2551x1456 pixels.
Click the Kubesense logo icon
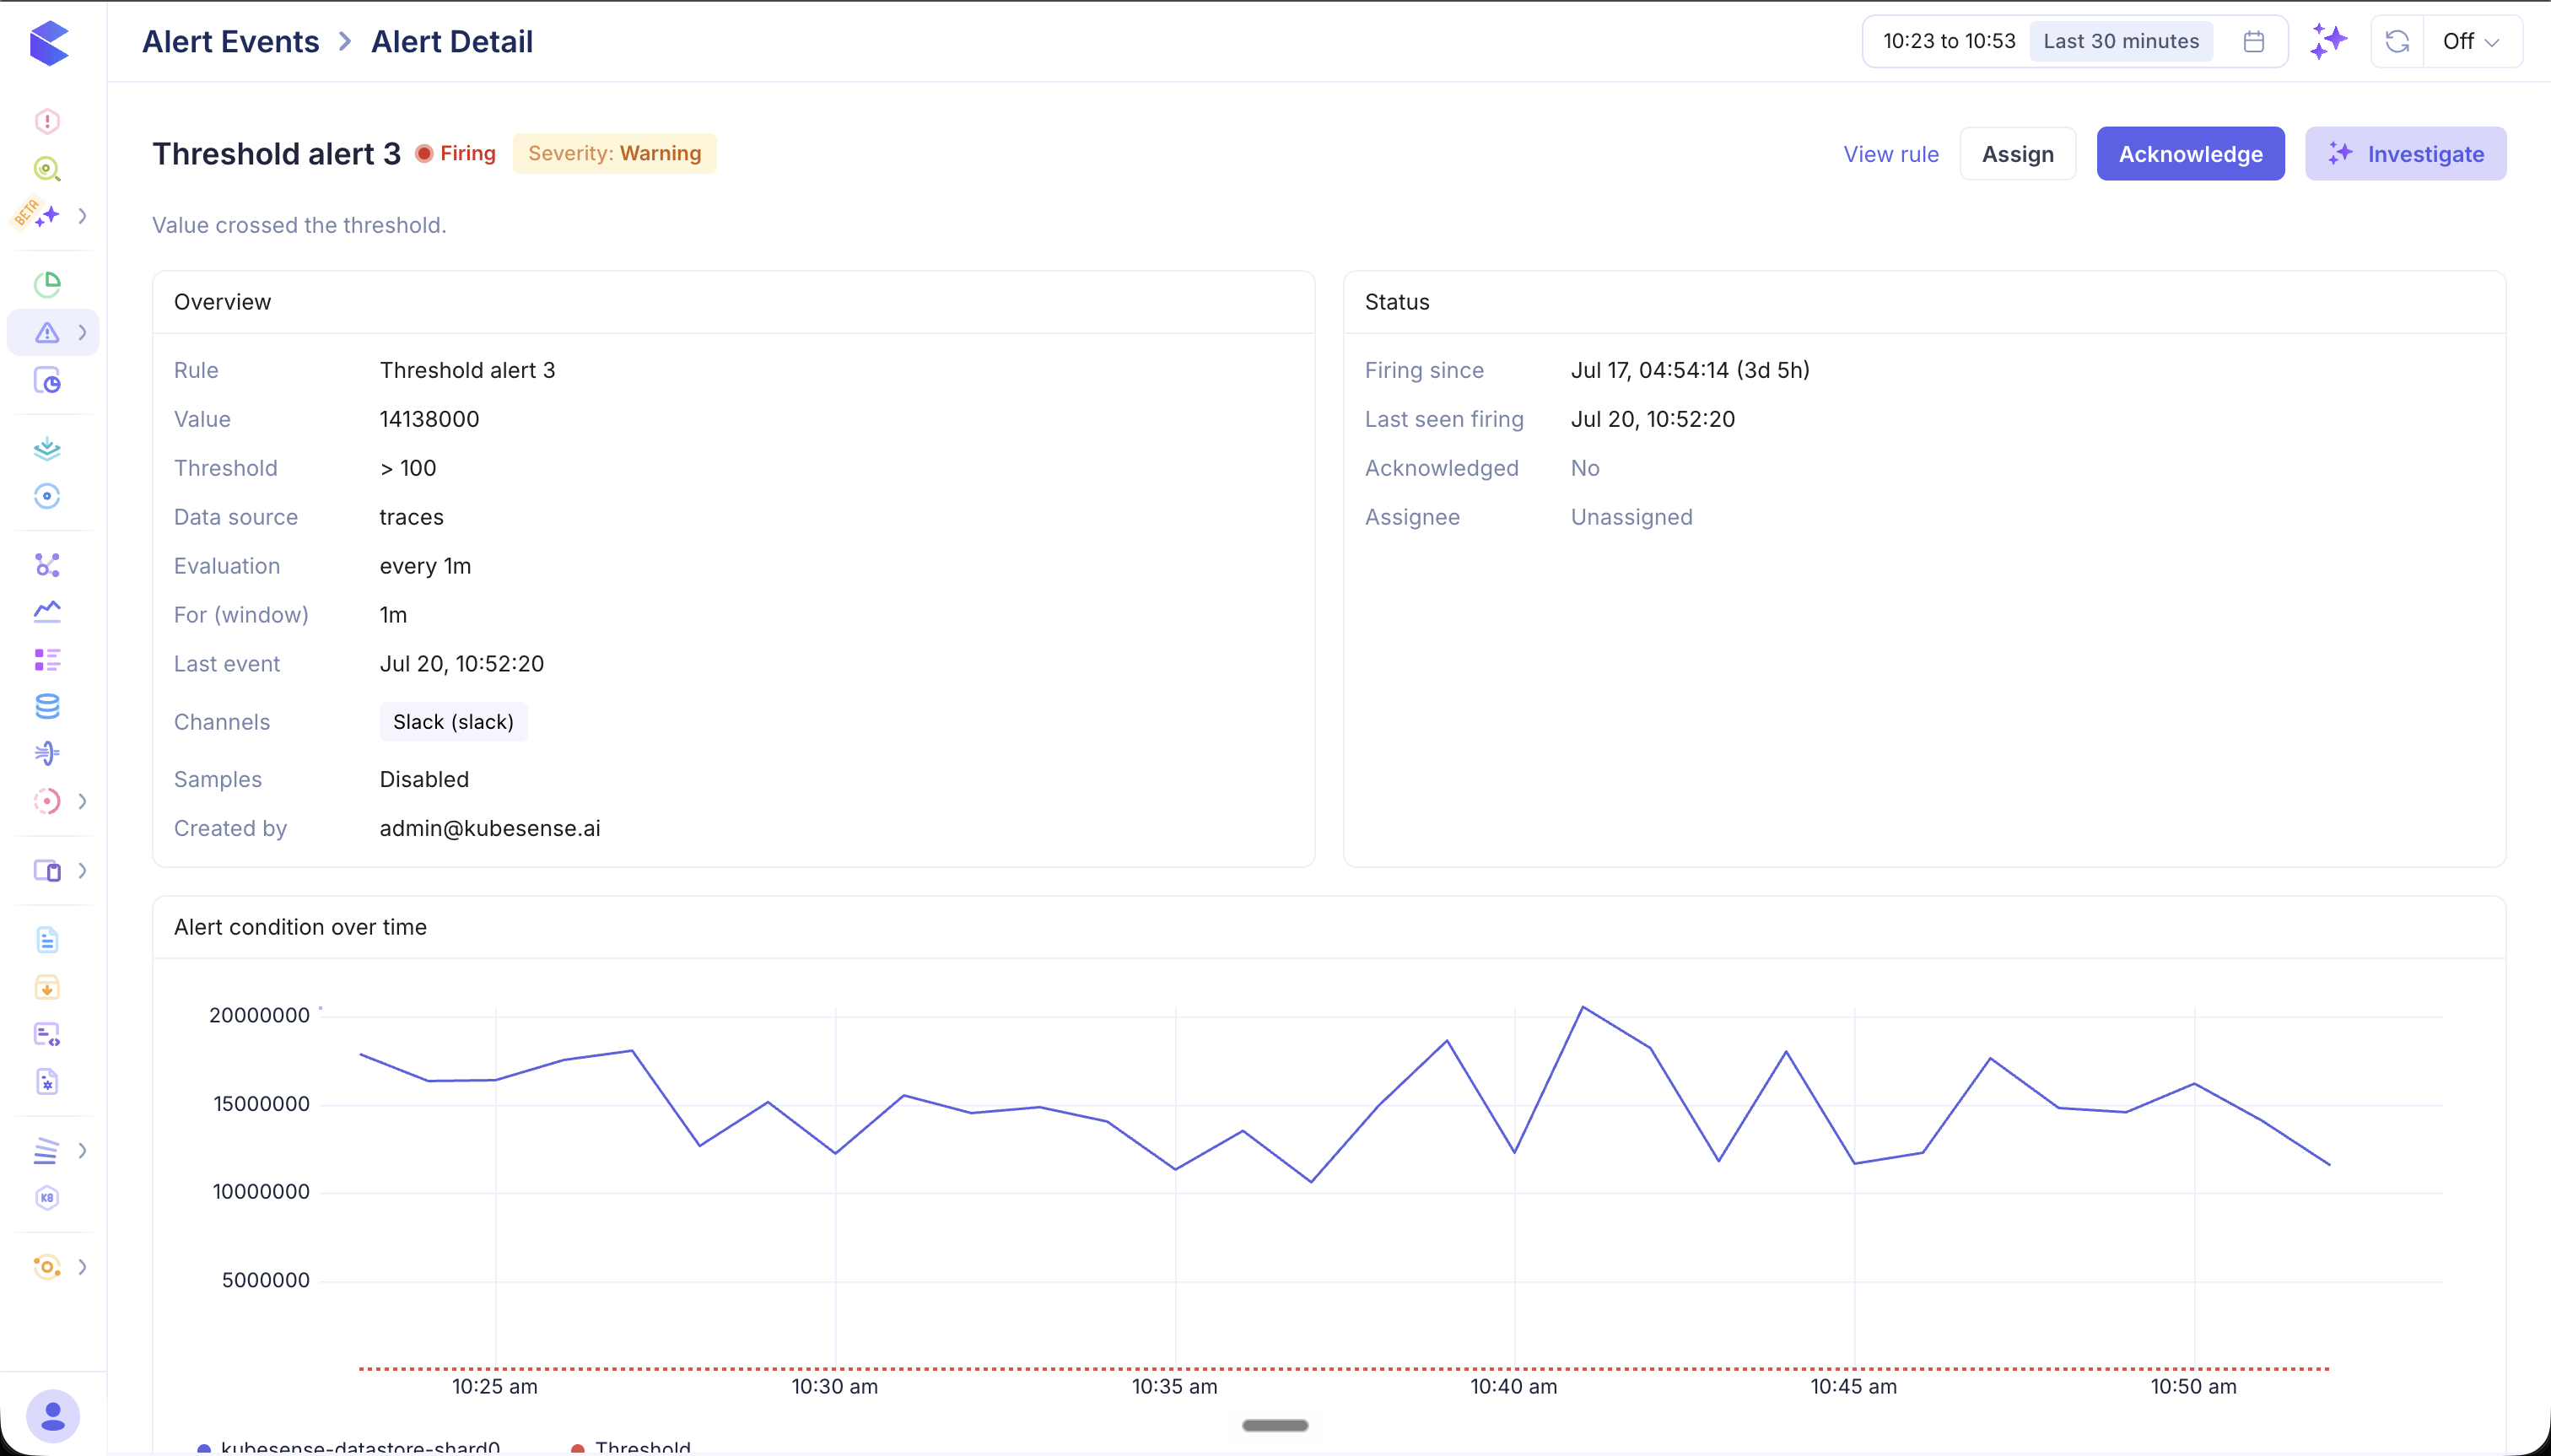point(48,42)
